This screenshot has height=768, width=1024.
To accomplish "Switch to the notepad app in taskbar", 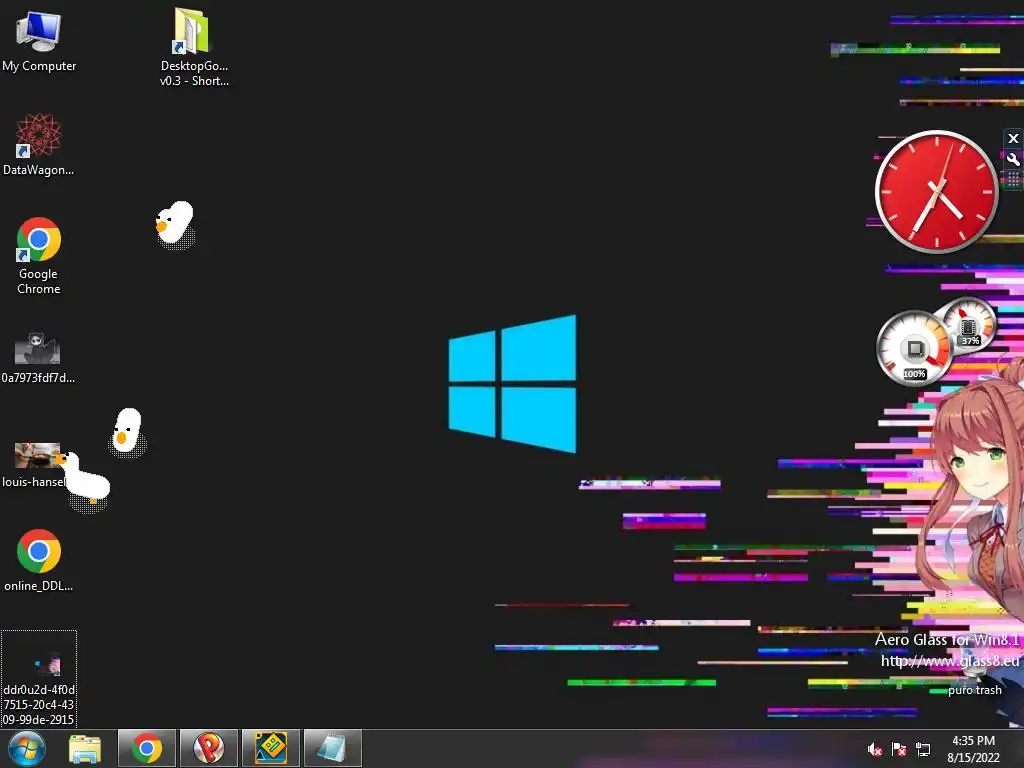I will coord(333,748).
